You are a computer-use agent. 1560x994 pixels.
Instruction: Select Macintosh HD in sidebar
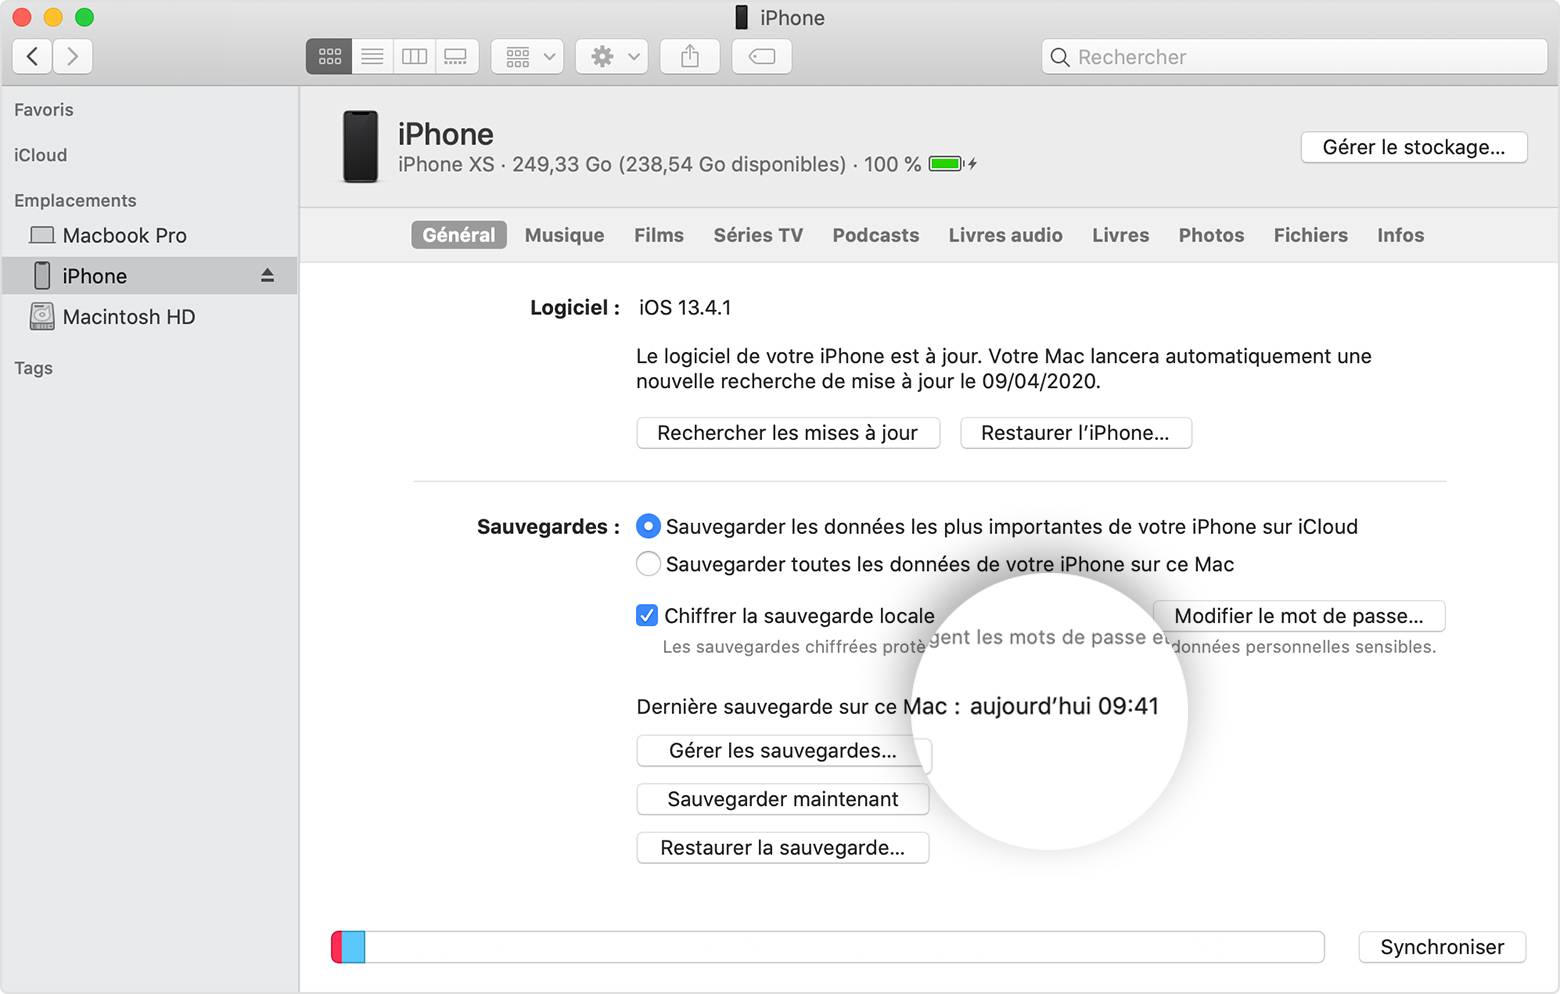click(128, 317)
